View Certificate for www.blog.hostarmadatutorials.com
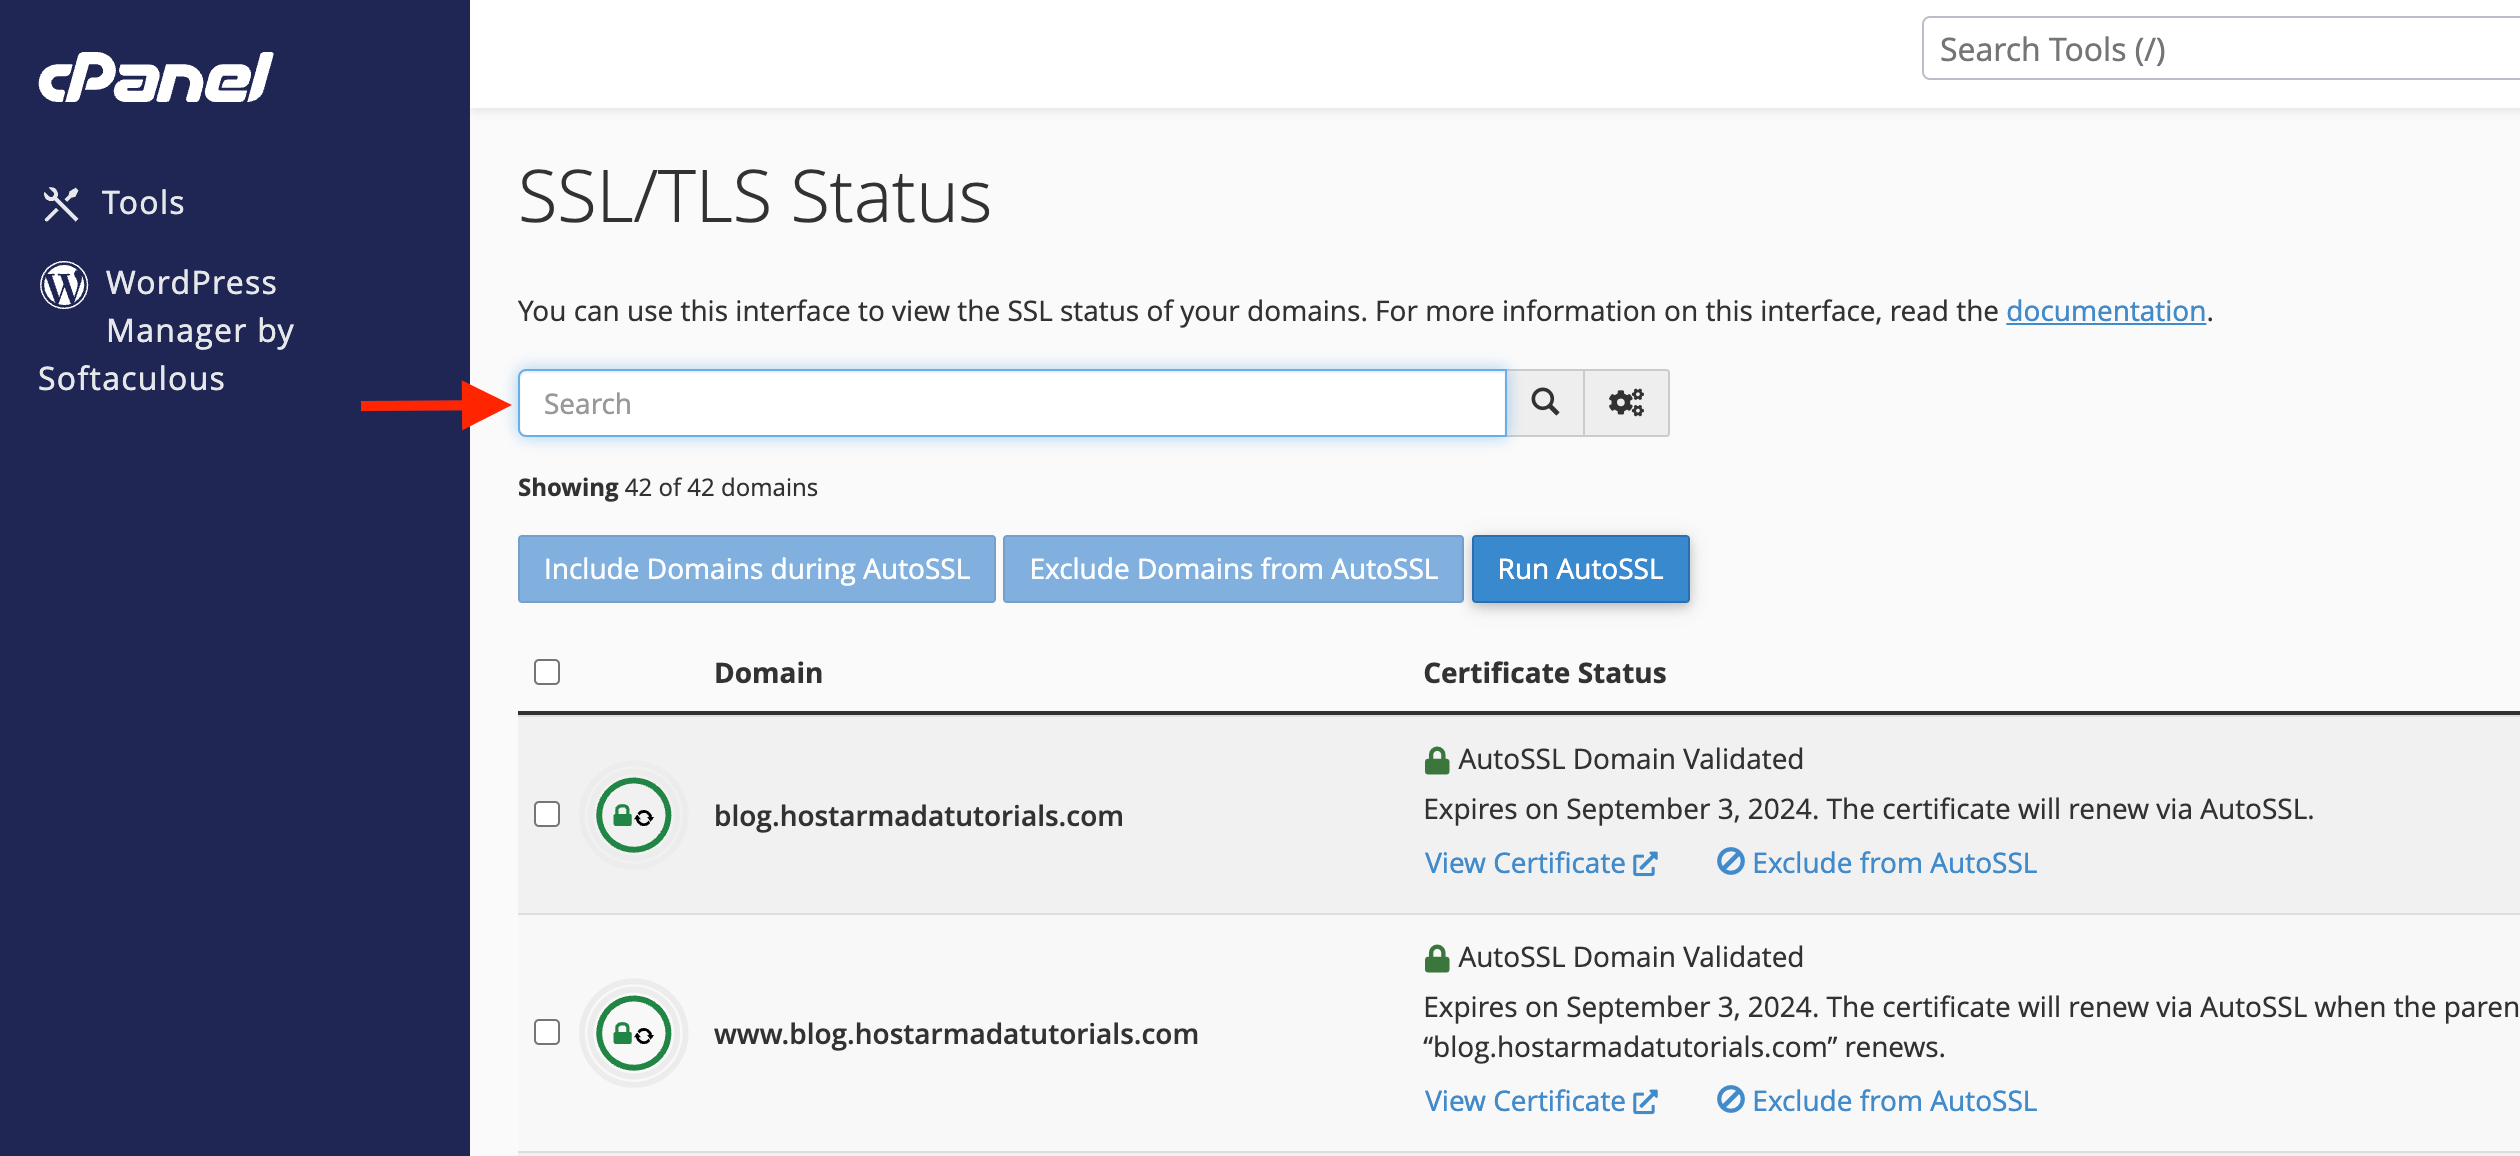Image resolution: width=2520 pixels, height=1156 pixels. [1541, 1101]
